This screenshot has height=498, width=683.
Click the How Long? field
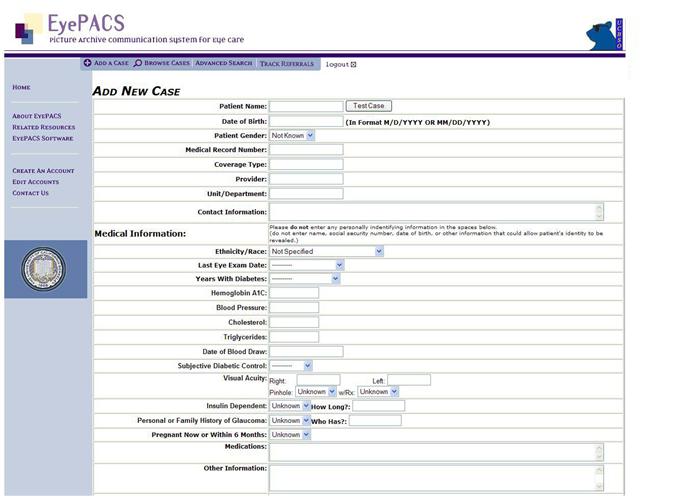[379, 406]
